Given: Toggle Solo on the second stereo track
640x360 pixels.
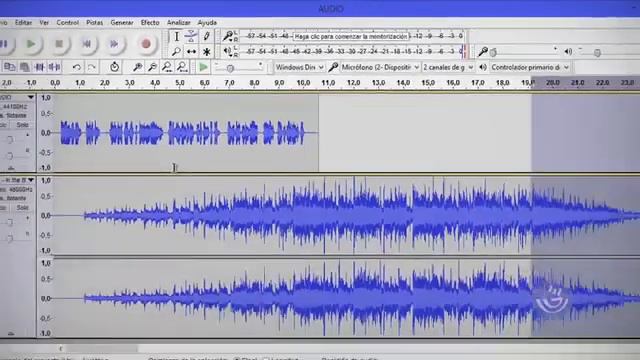Looking at the screenshot, I should pyautogui.click(x=22, y=208).
